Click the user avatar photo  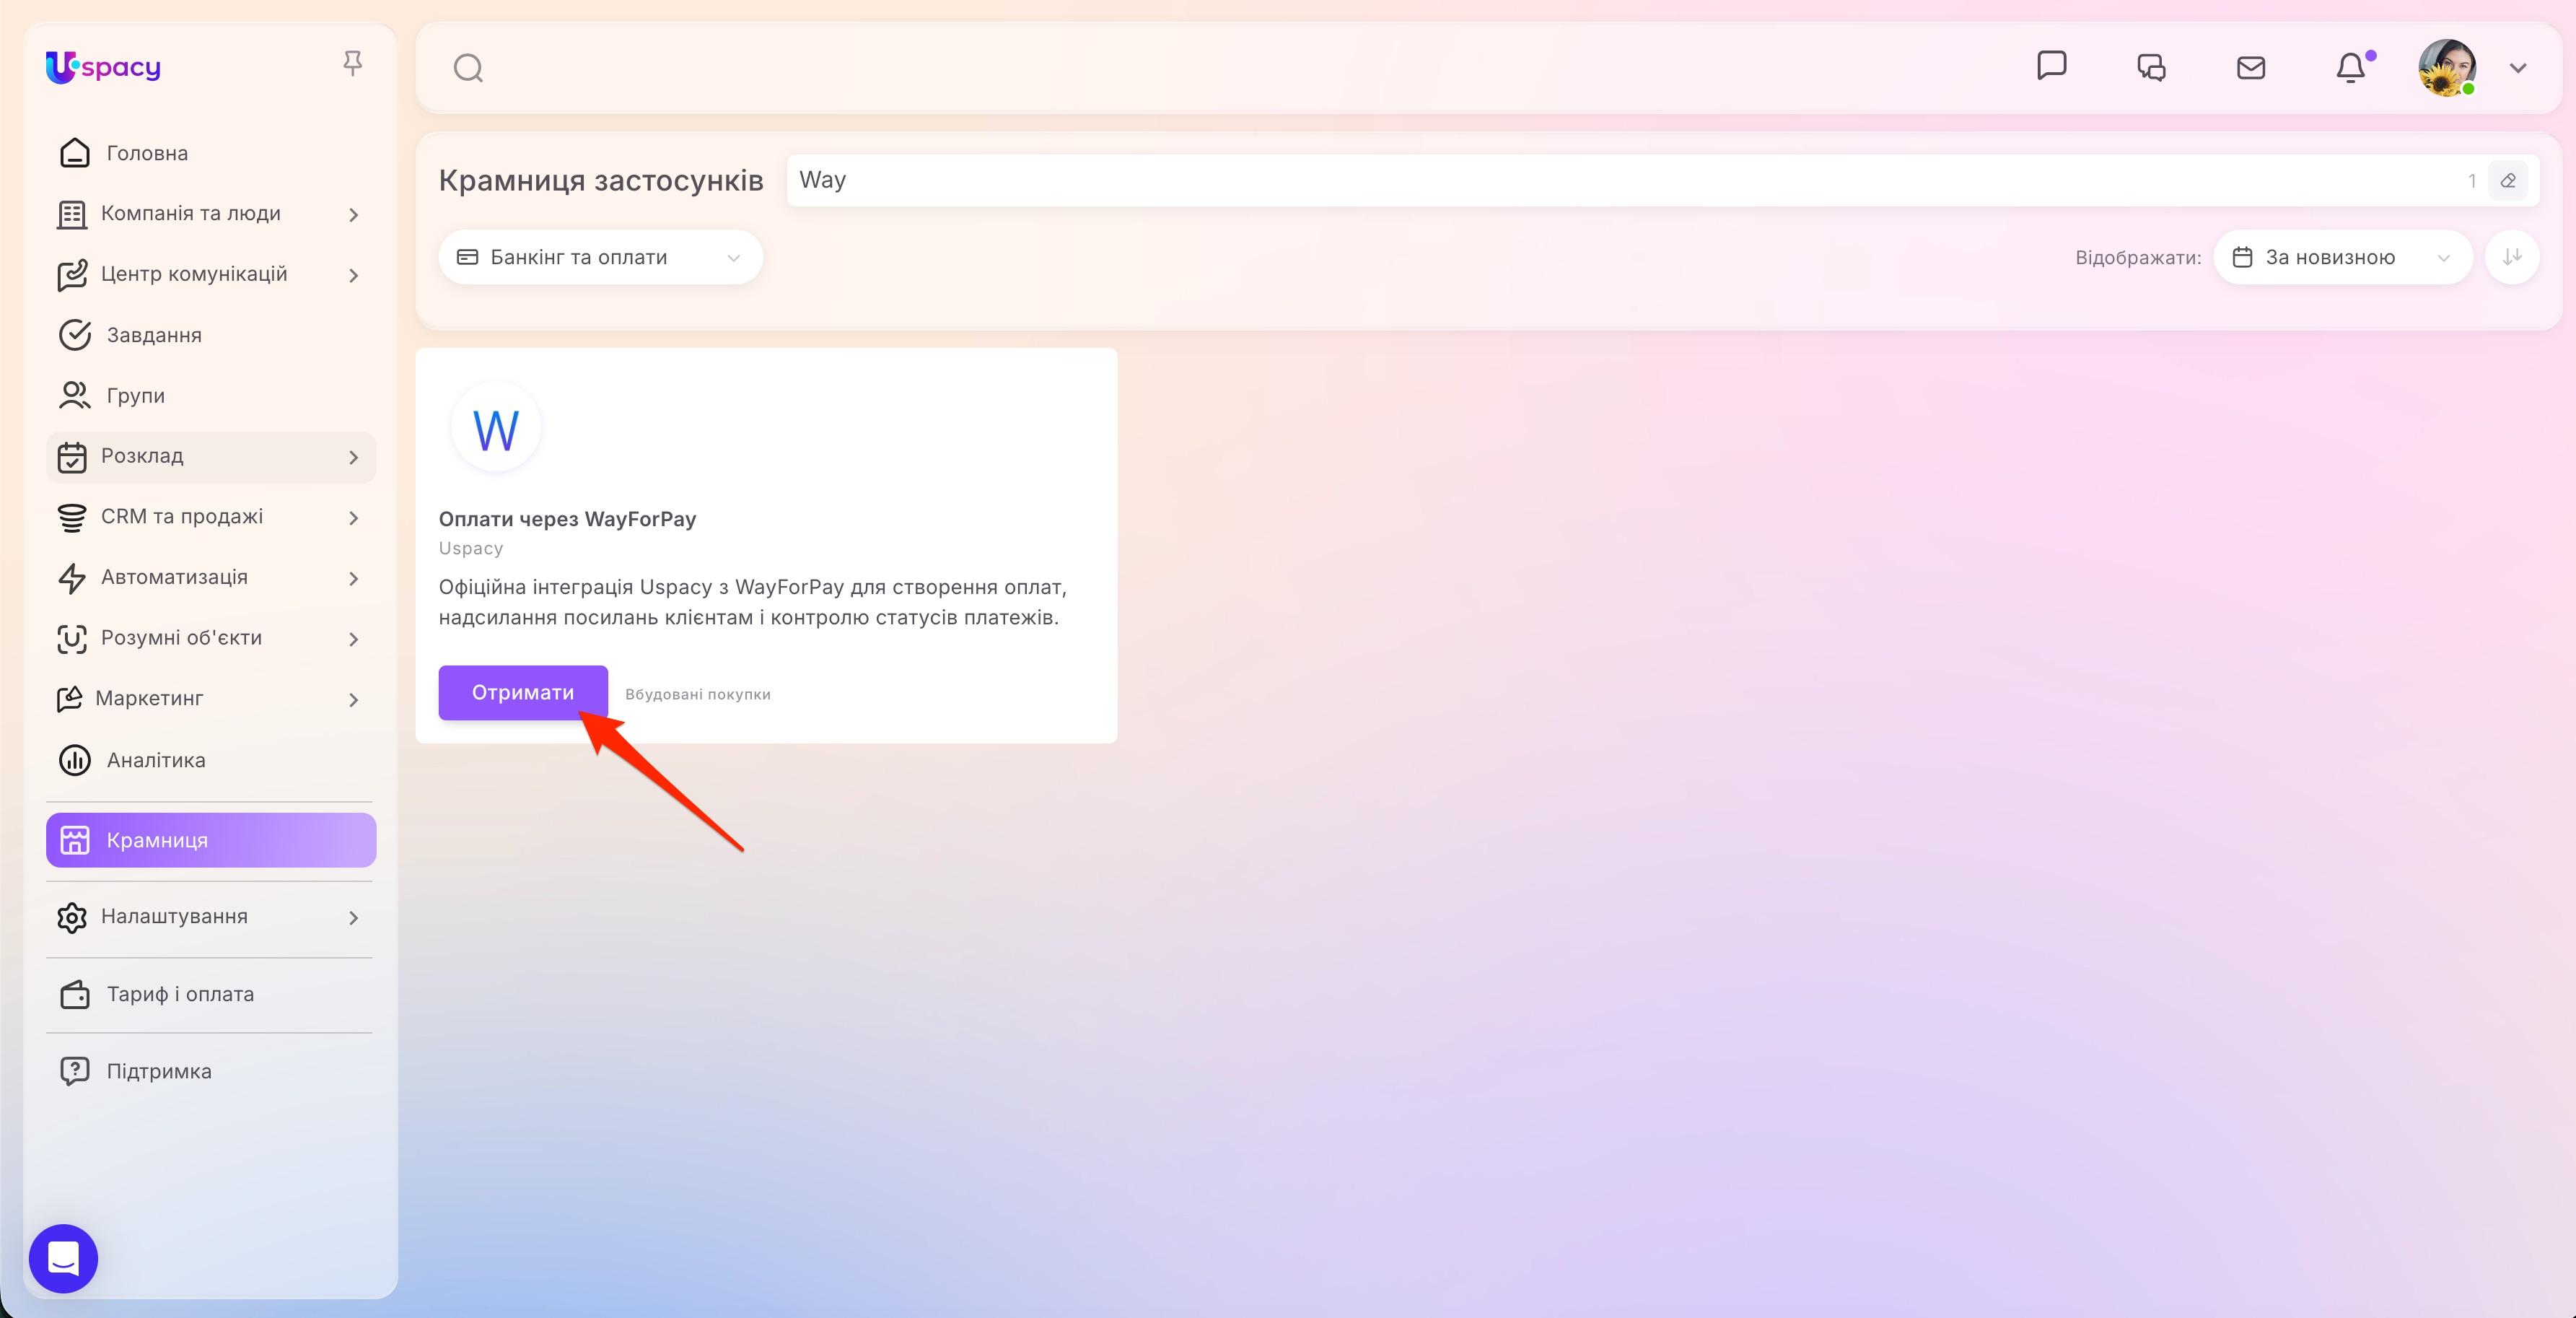pyautogui.click(x=2447, y=67)
